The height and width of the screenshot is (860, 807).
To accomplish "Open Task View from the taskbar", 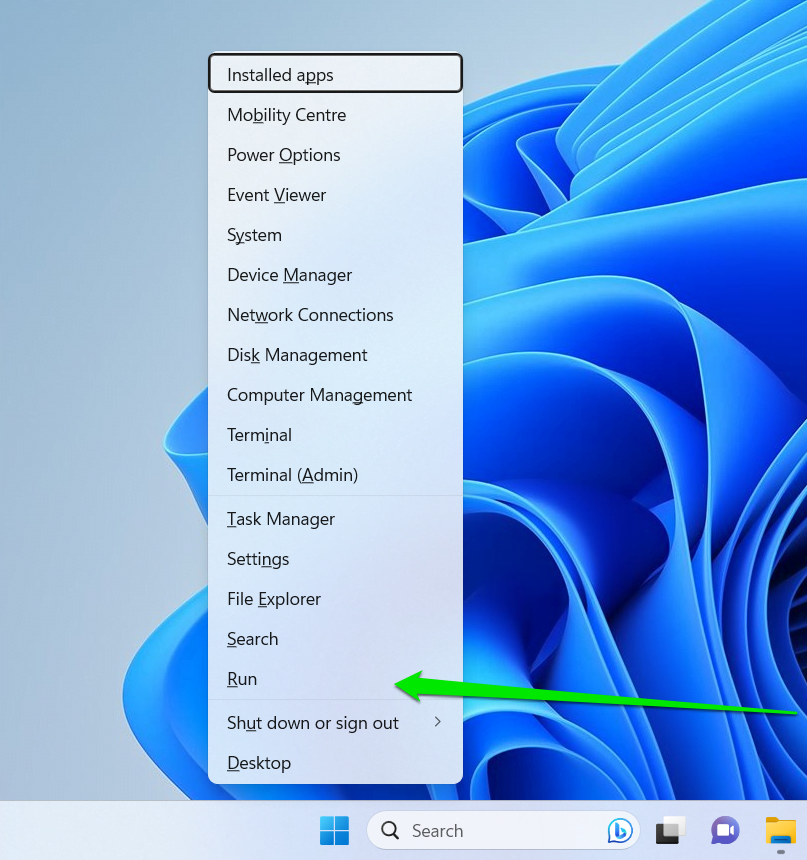I will tap(670, 830).
